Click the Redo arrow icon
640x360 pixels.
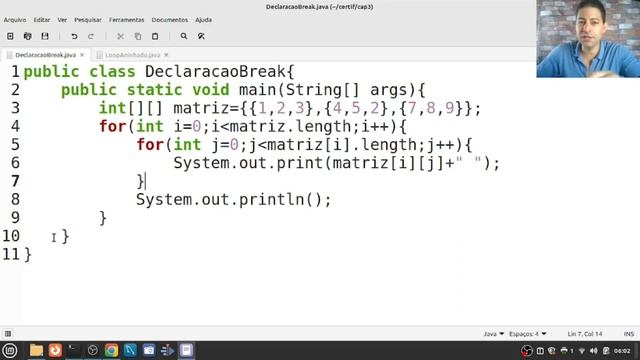(91, 36)
